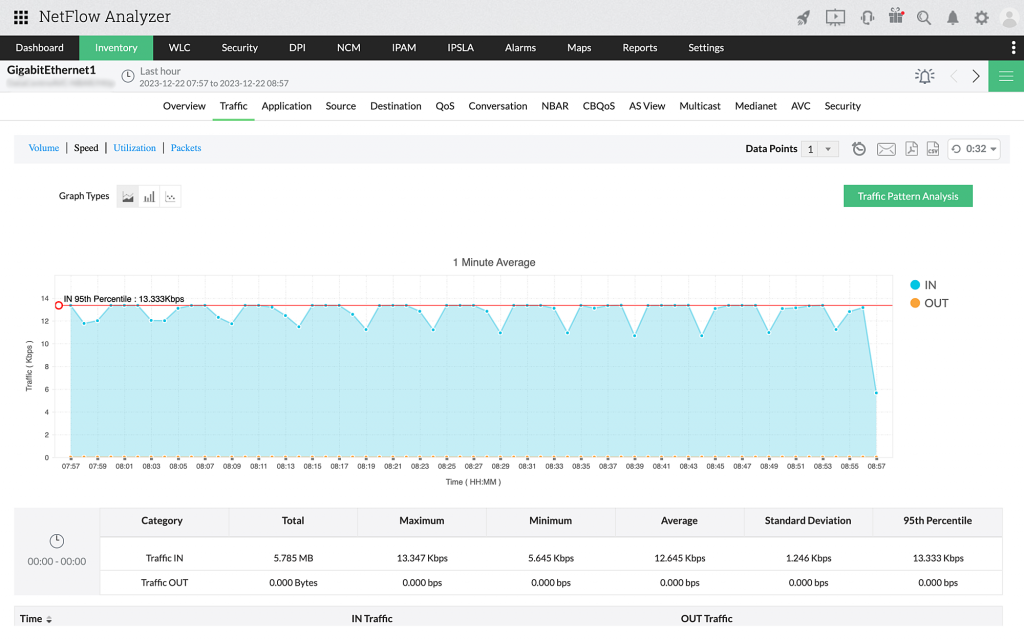
Task: Toggle the IN series in chart legend
Action: (925, 284)
